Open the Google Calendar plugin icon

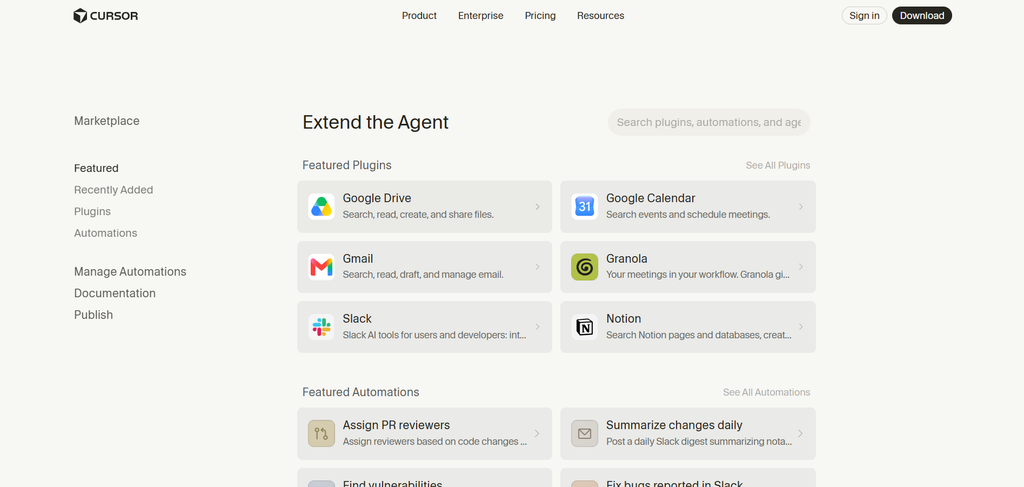coord(584,207)
